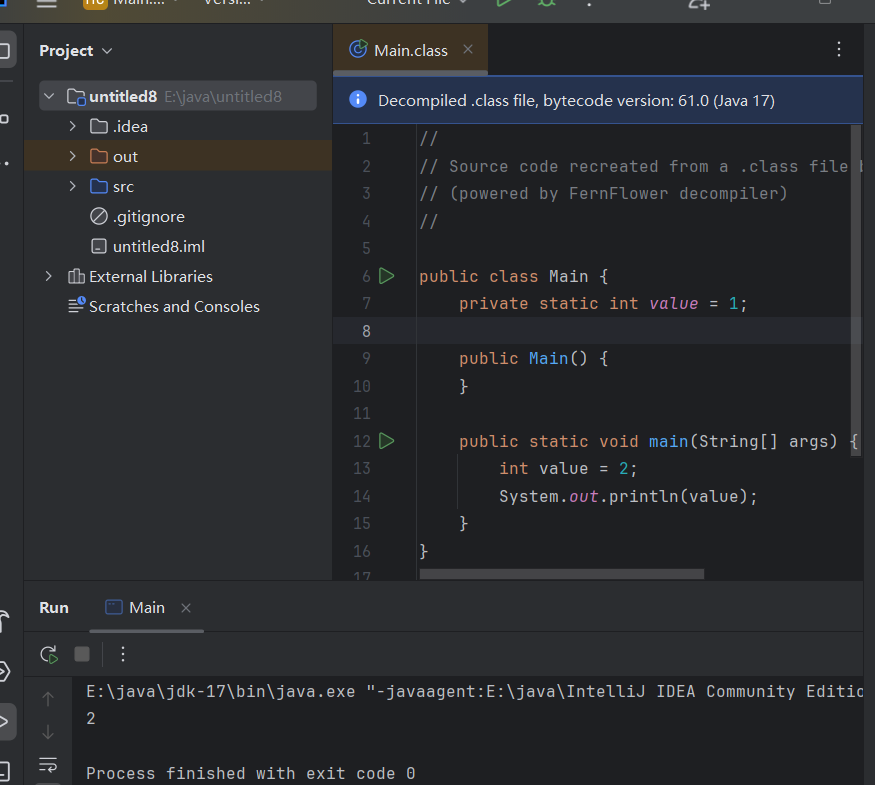Select the Main tab in Run panel
This screenshot has height=785, width=875.
(x=147, y=608)
